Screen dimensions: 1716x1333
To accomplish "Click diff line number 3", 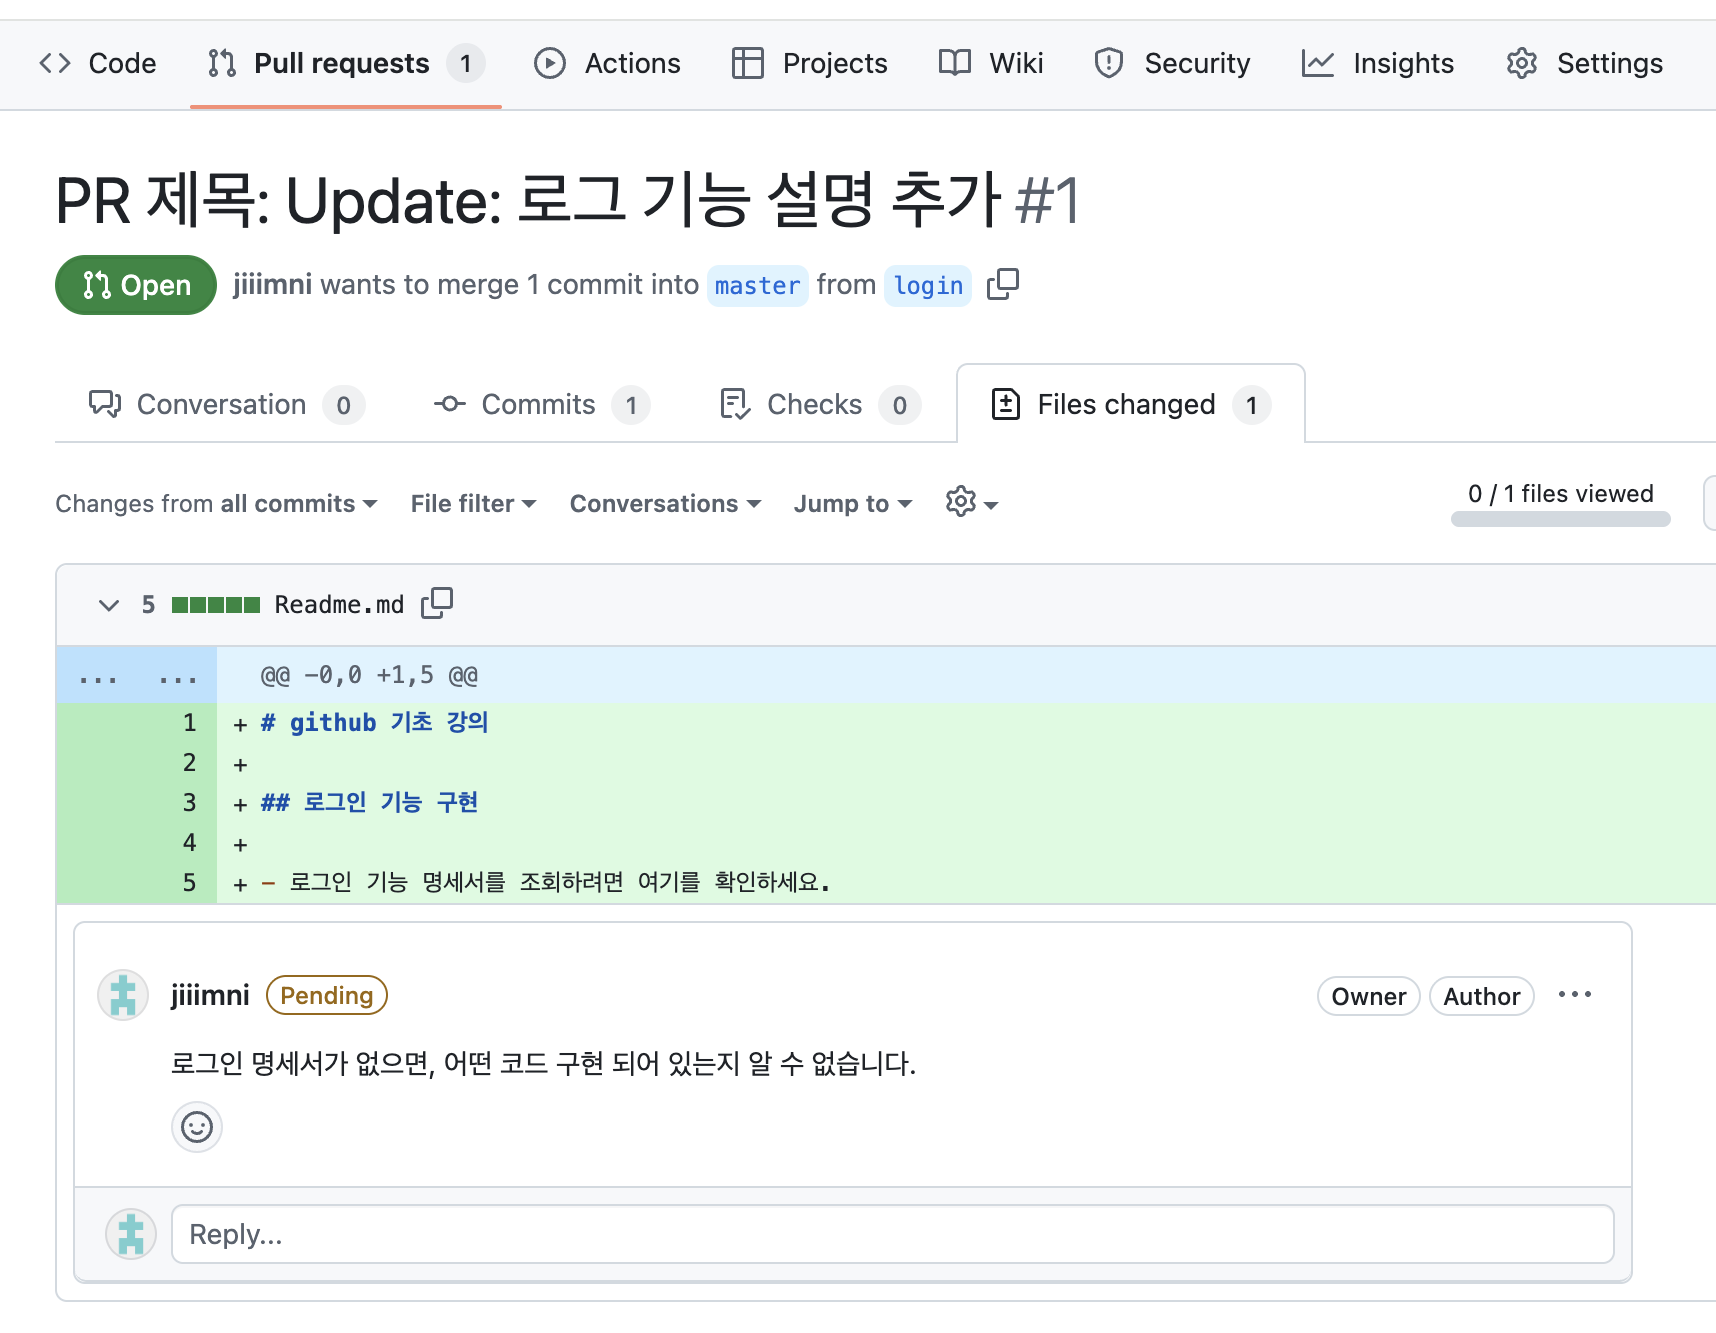I will coord(189,803).
